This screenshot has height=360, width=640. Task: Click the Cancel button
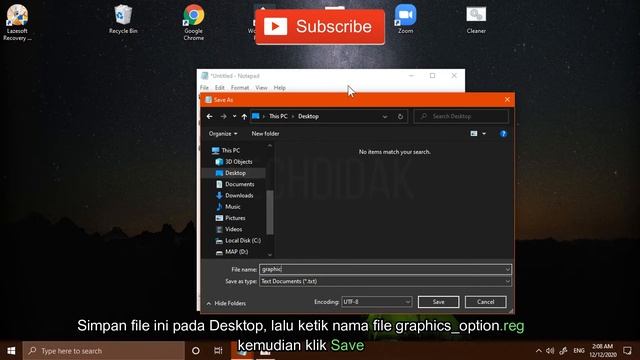486,302
